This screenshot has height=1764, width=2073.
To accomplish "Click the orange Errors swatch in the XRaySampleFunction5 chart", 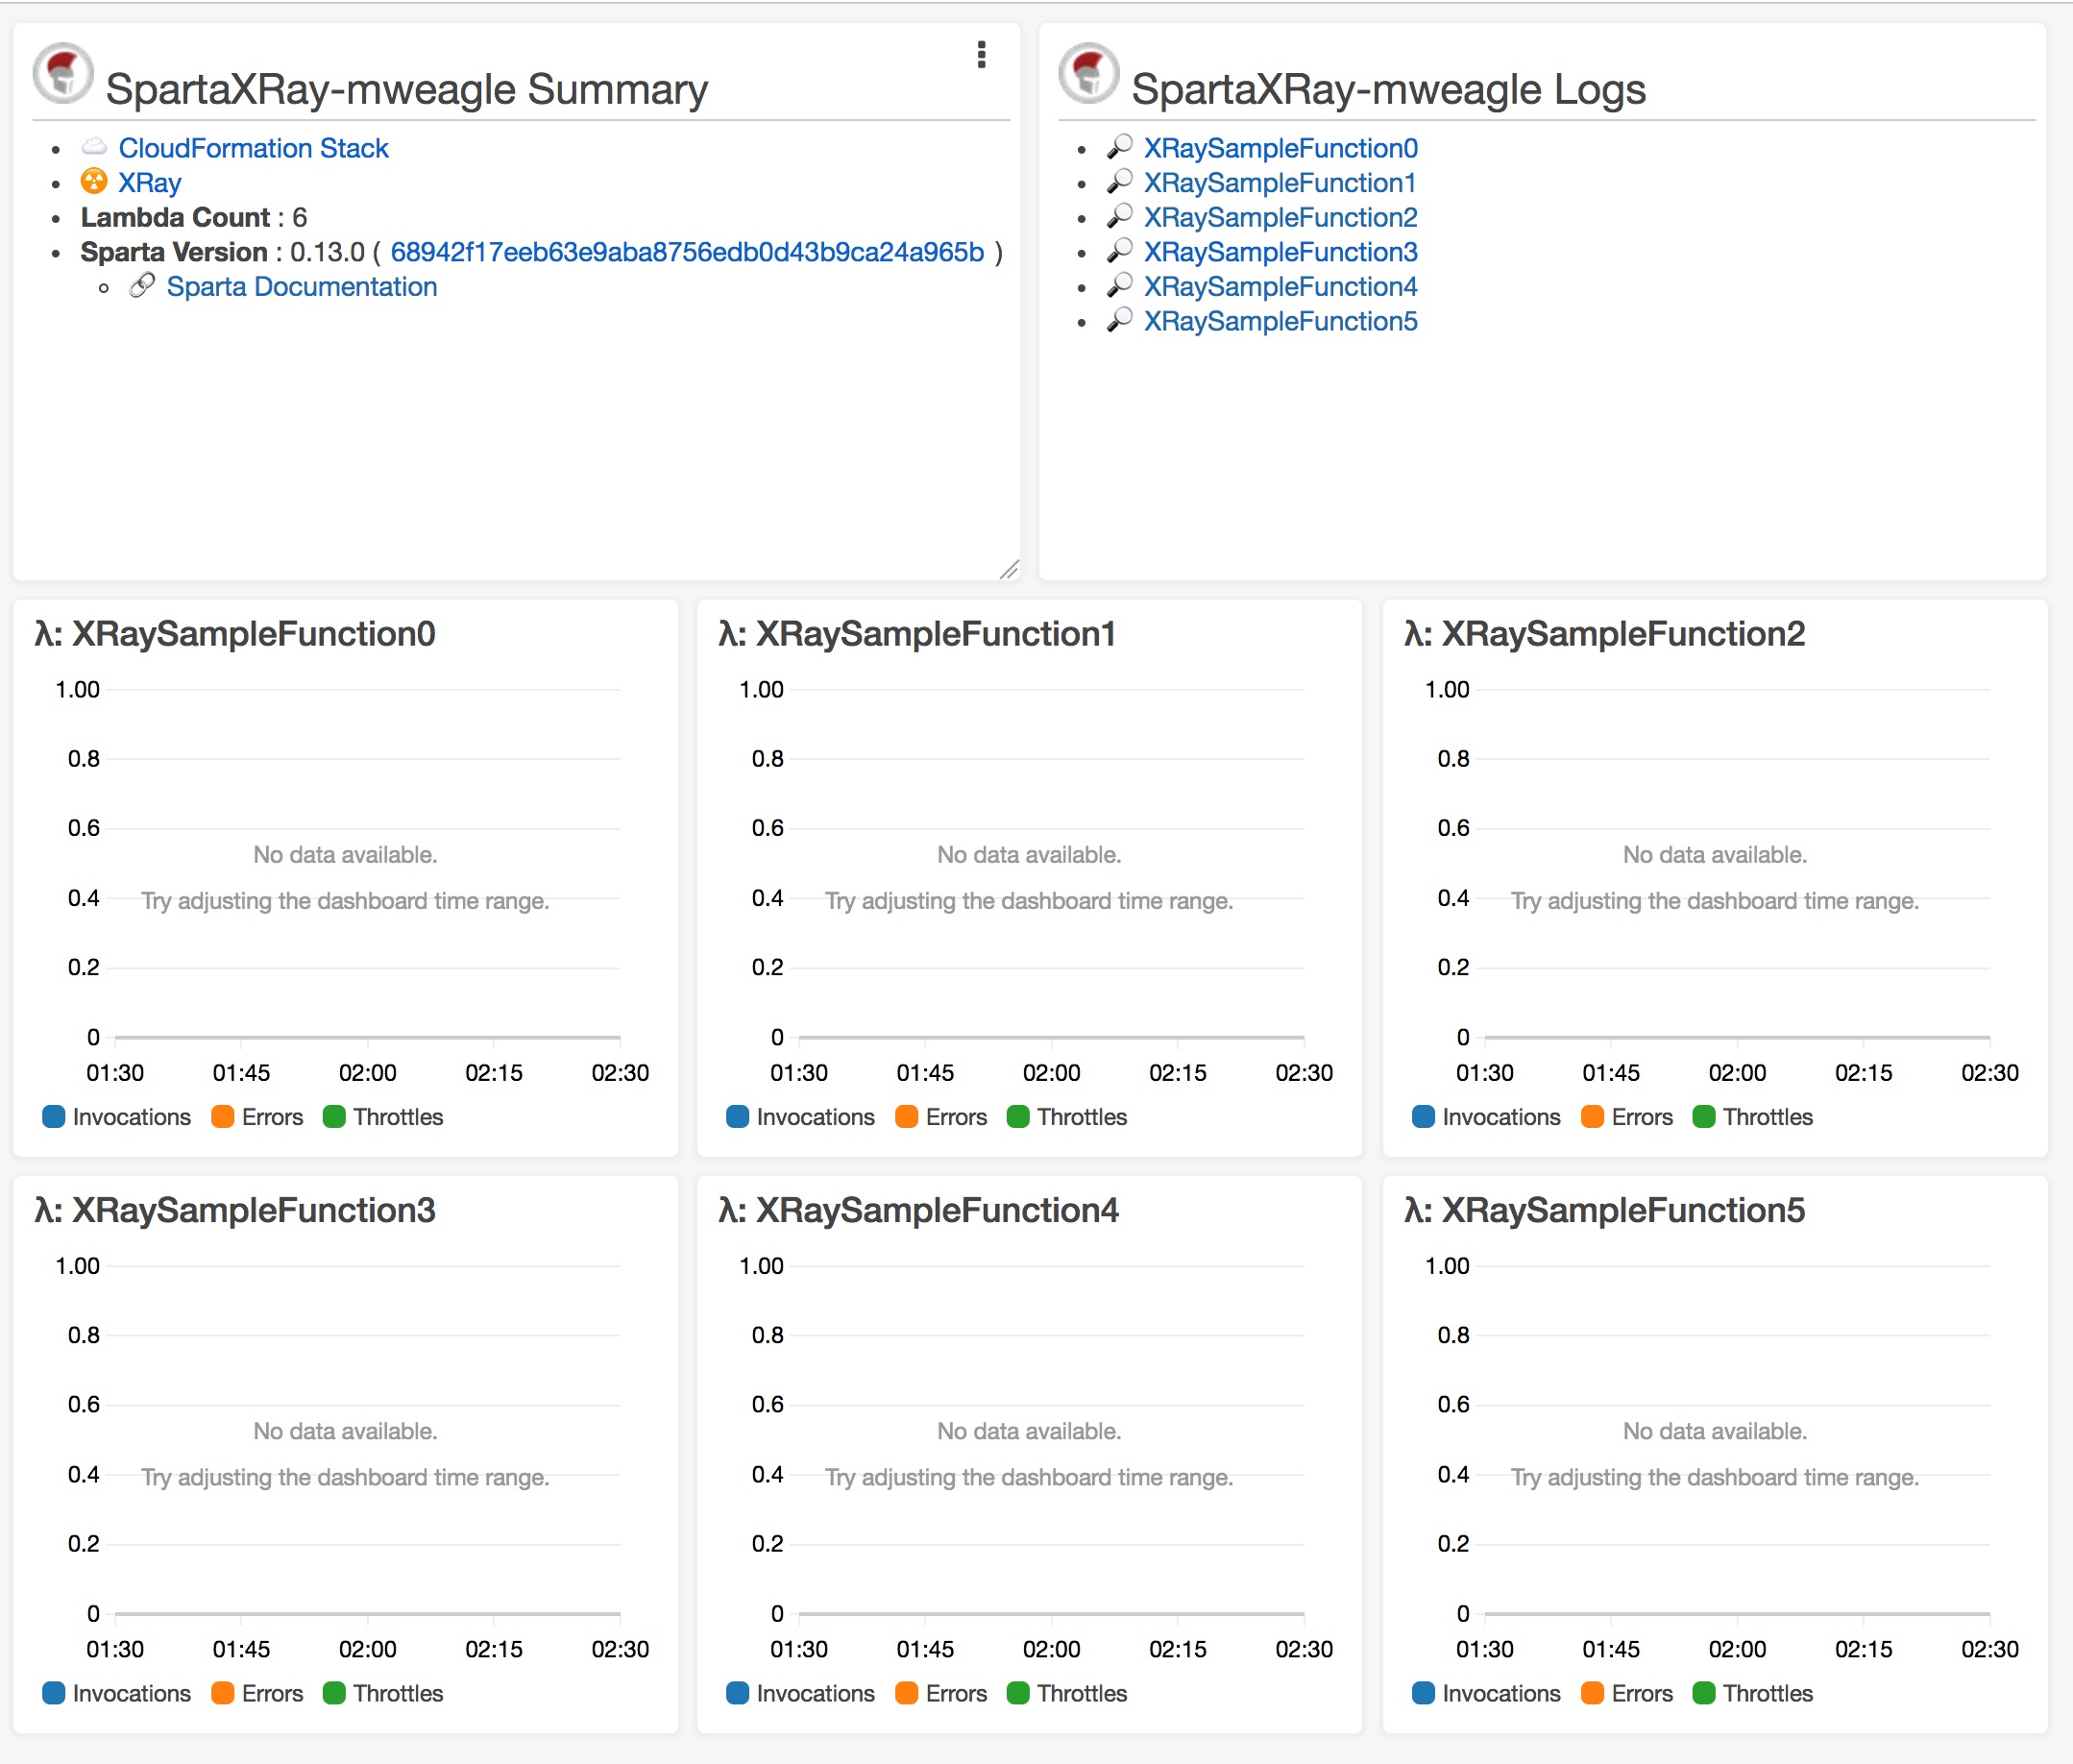I will click(x=1593, y=1693).
